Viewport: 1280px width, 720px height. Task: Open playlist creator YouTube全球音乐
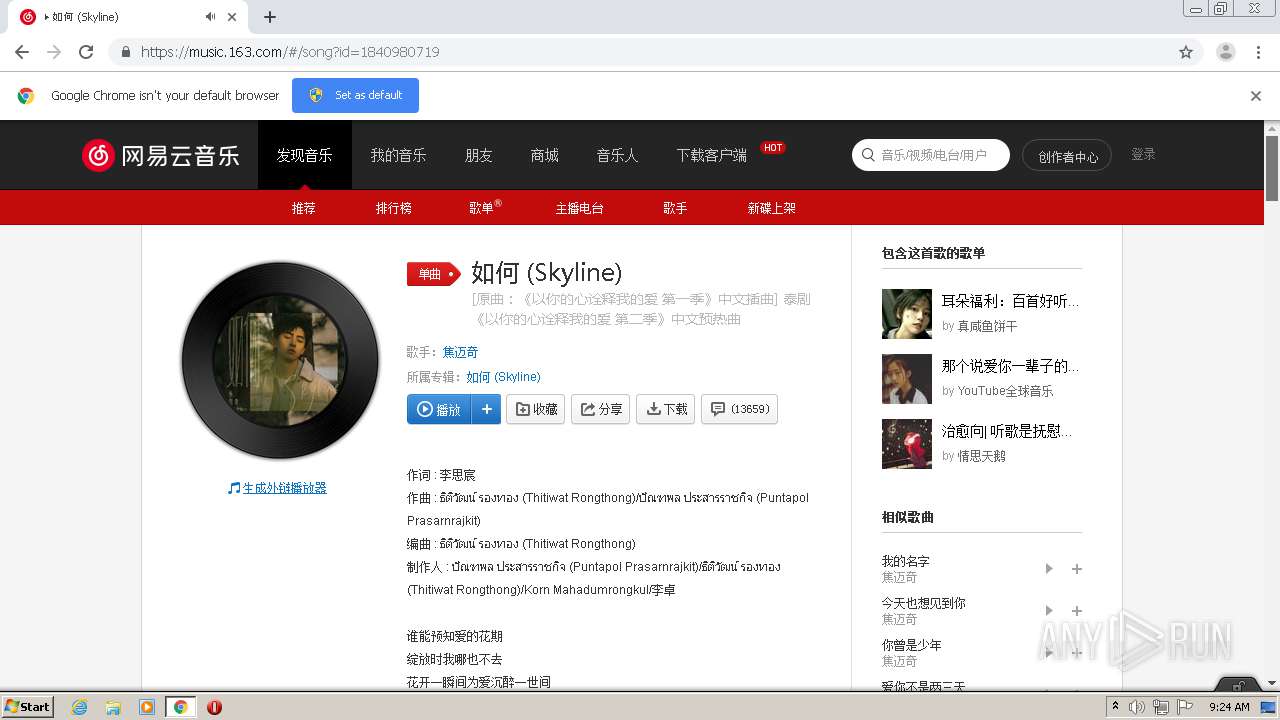pos(1005,391)
